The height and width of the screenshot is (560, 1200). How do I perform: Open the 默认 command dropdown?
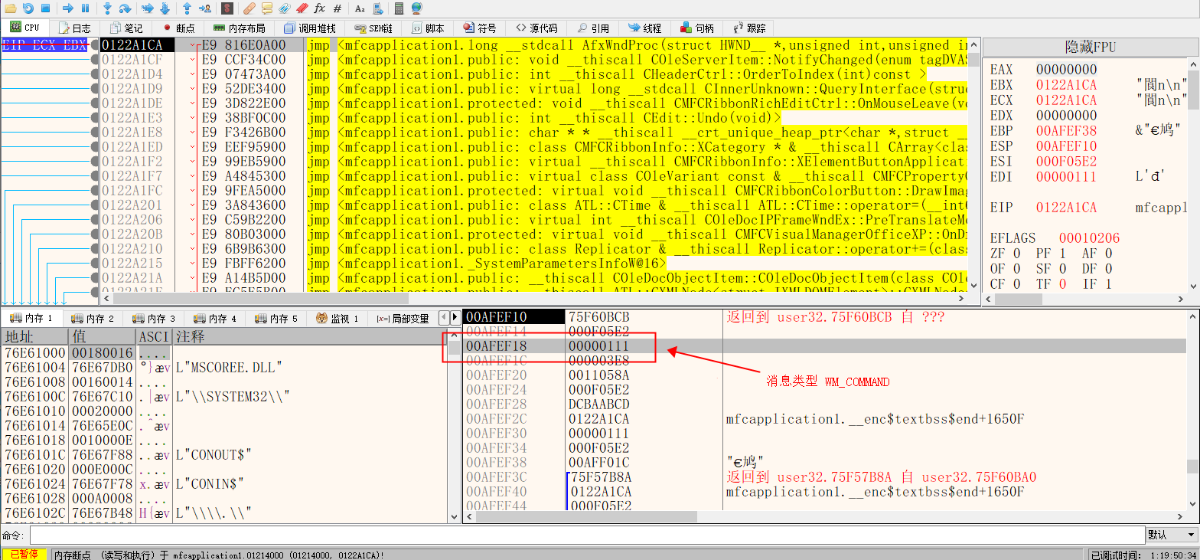tap(1171, 535)
